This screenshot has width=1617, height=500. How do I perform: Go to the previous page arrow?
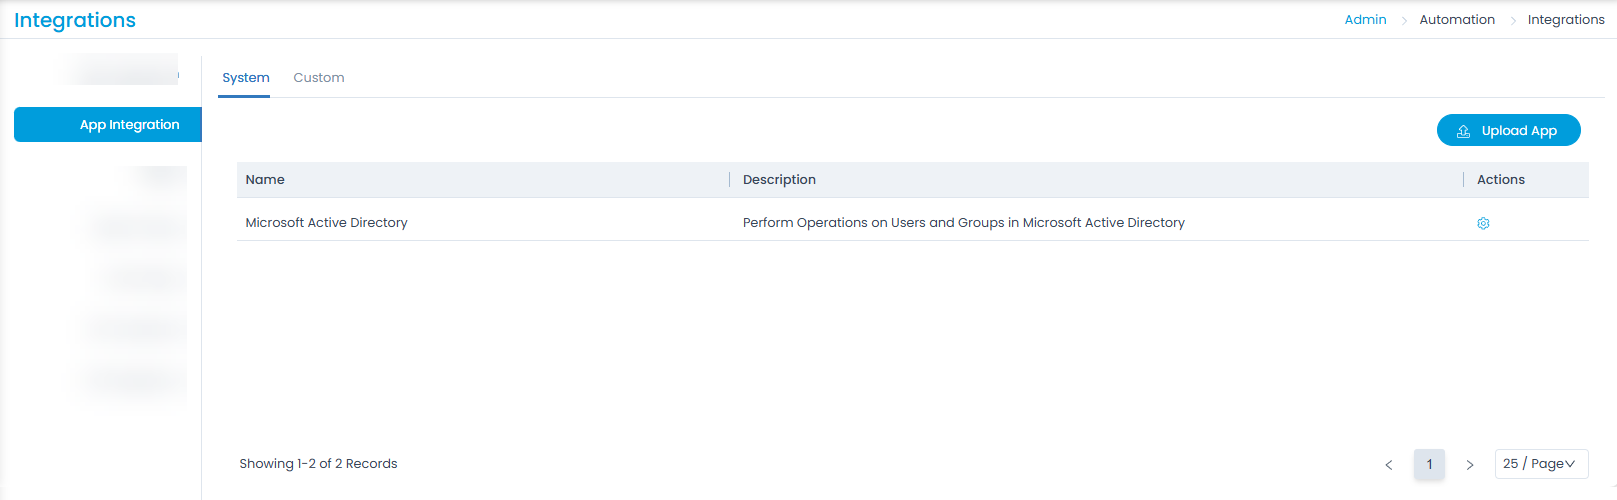[x=1389, y=464]
